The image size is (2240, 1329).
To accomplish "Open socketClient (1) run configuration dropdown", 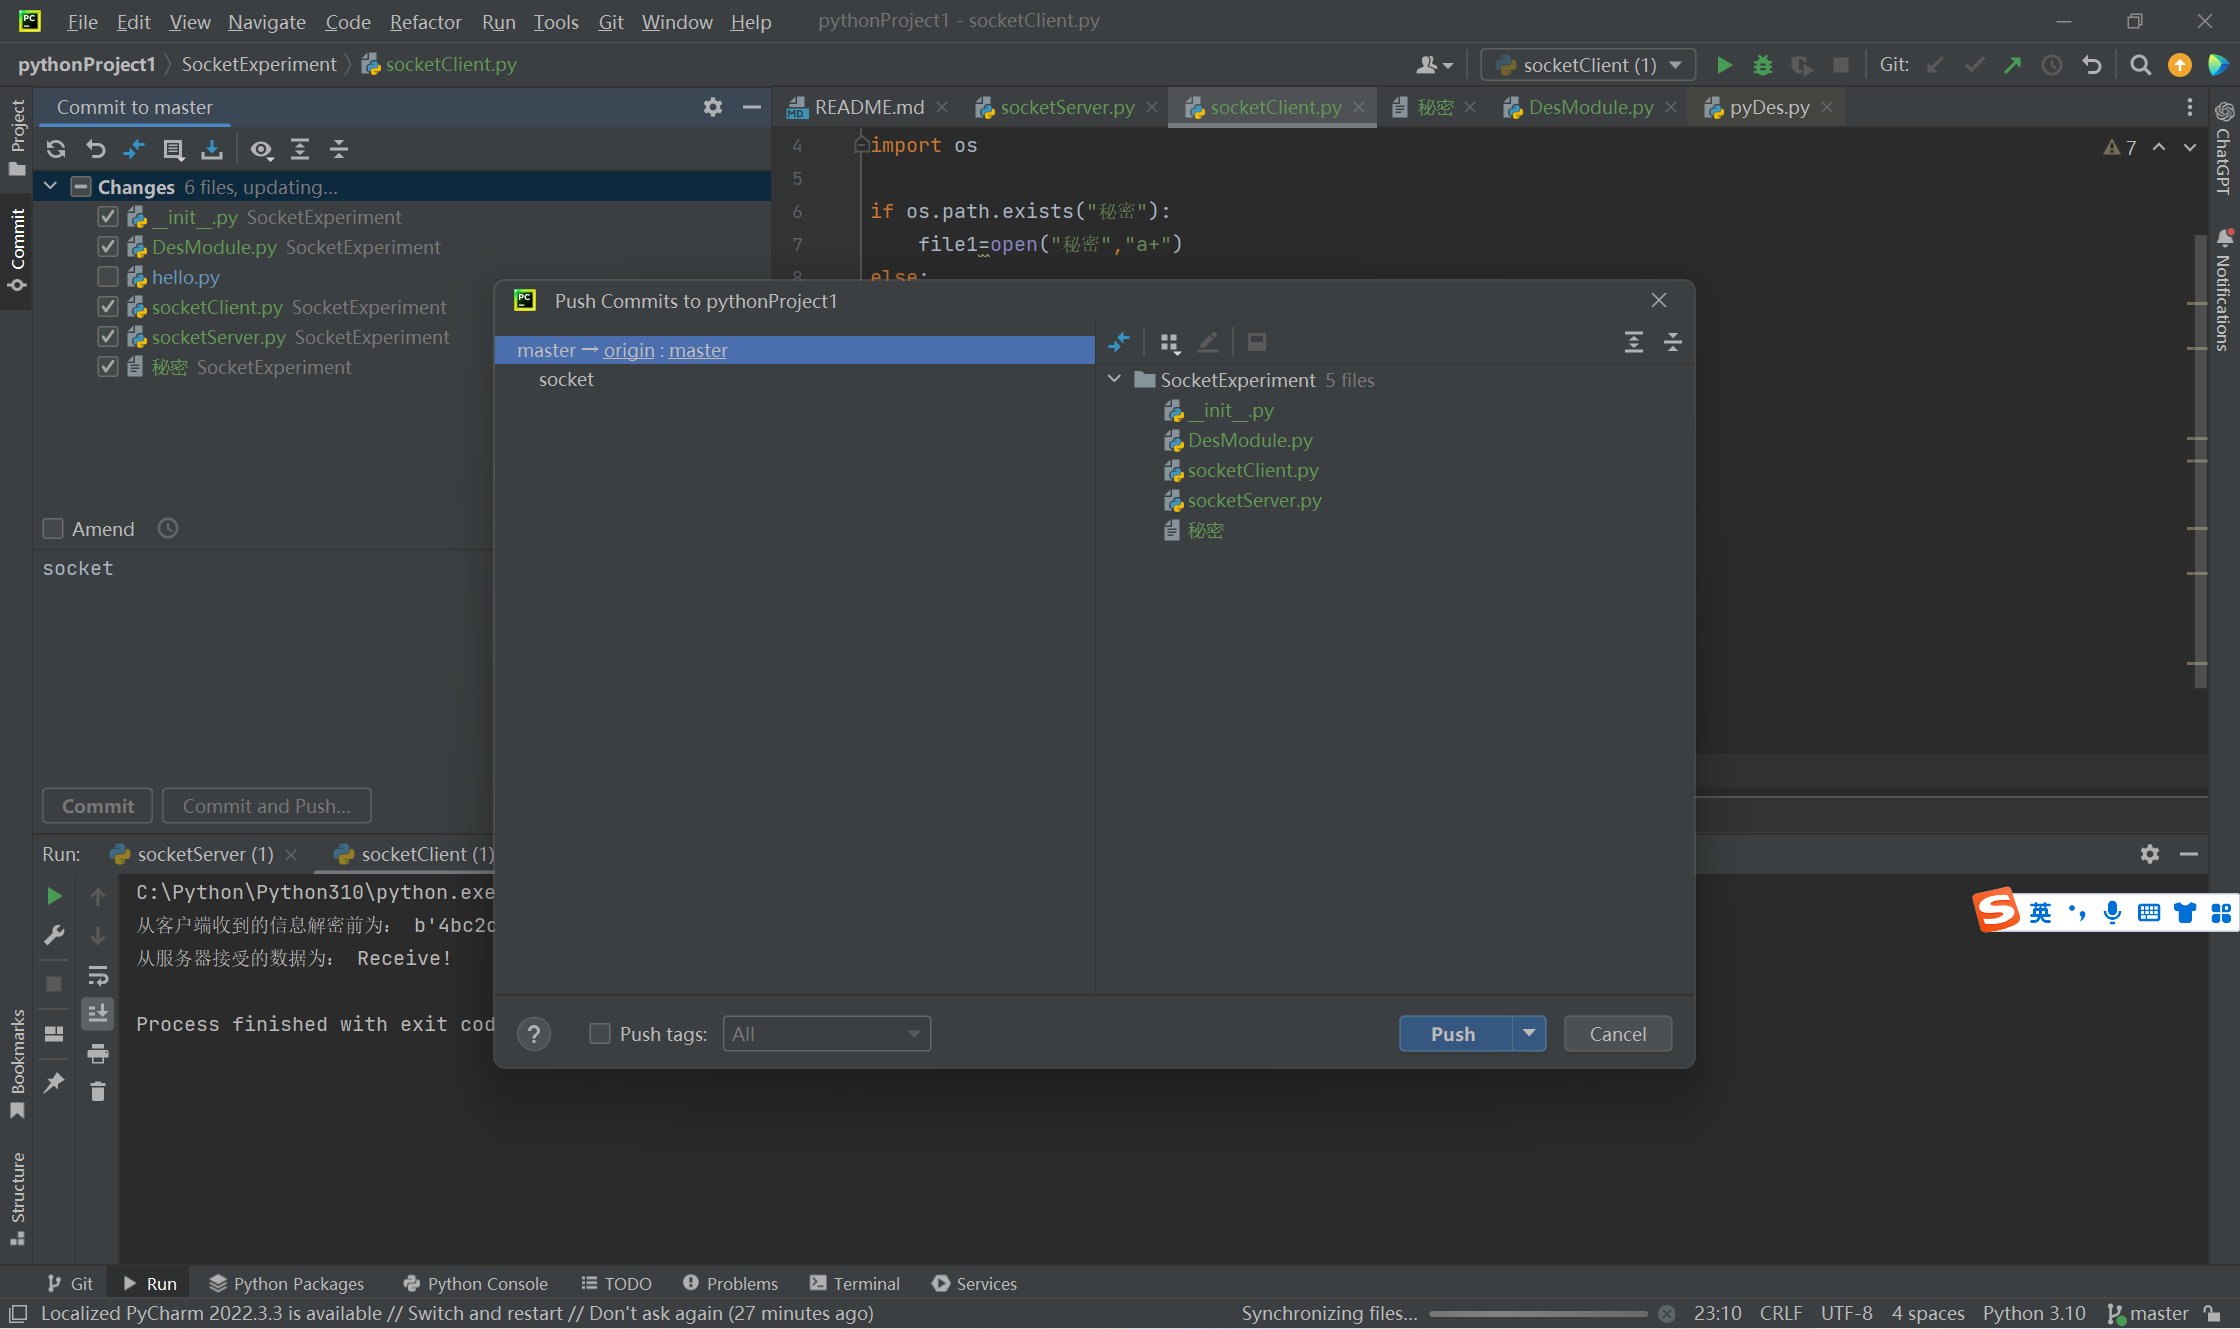I will click(x=1588, y=65).
